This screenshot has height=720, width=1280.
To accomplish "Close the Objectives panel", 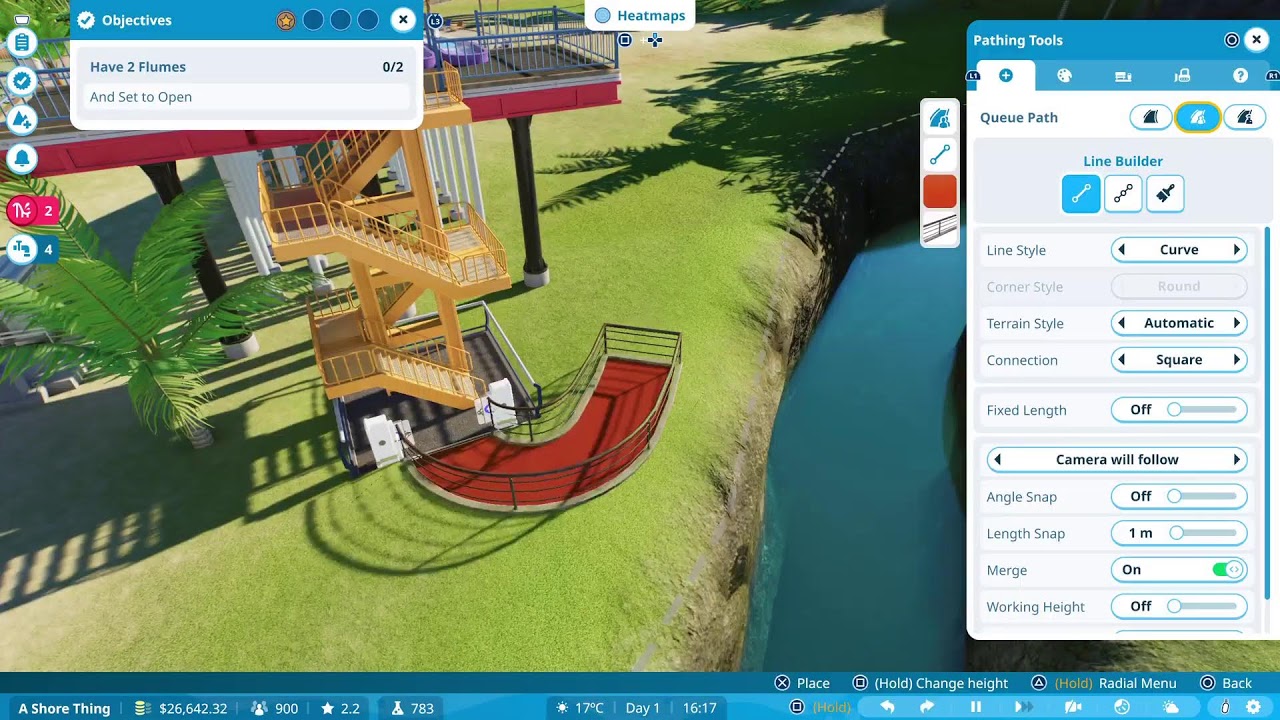I will point(402,19).
